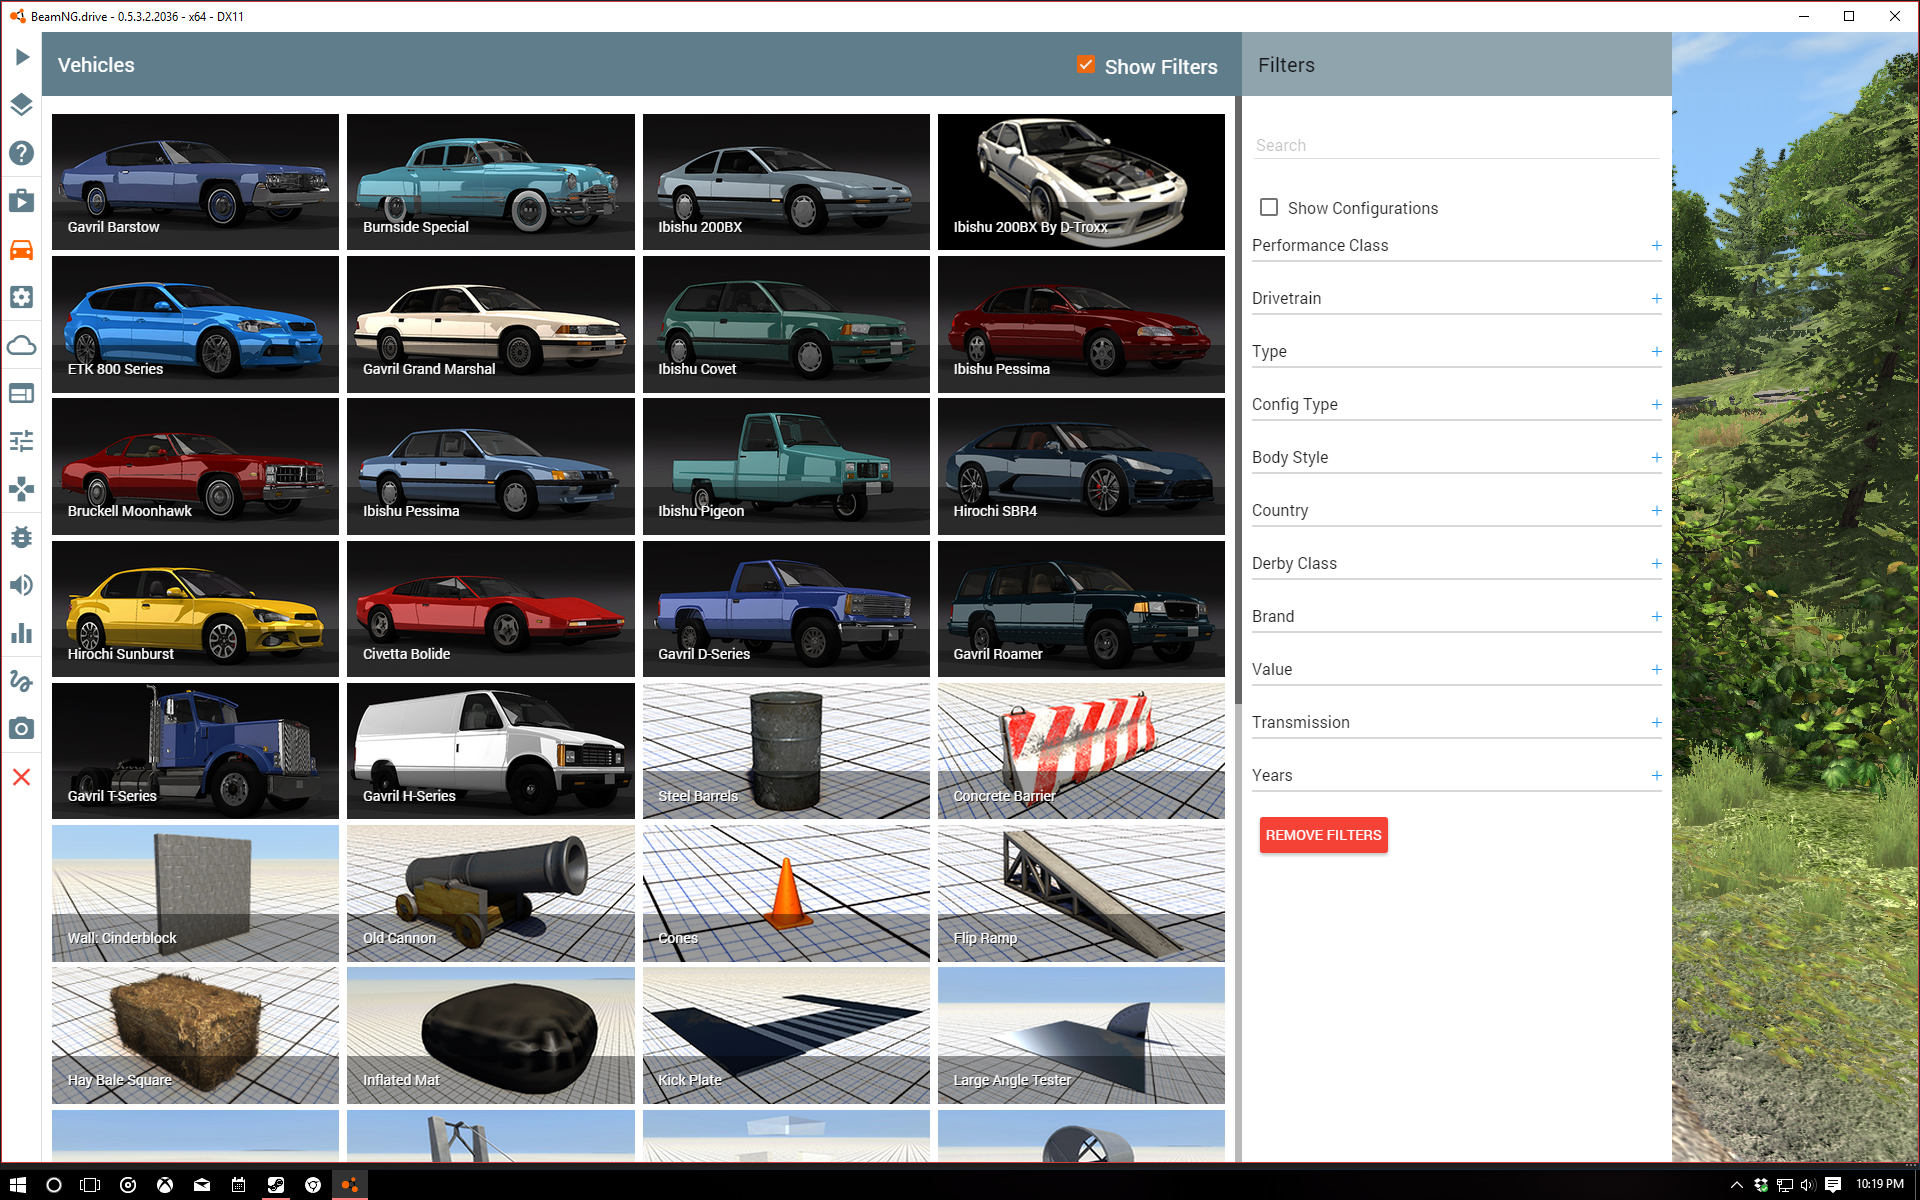Image resolution: width=1920 pixels, height=1200 pixels.
Task: Choose the Gavril T-Series truck thumbnail
Action: (x=195, y=750)
